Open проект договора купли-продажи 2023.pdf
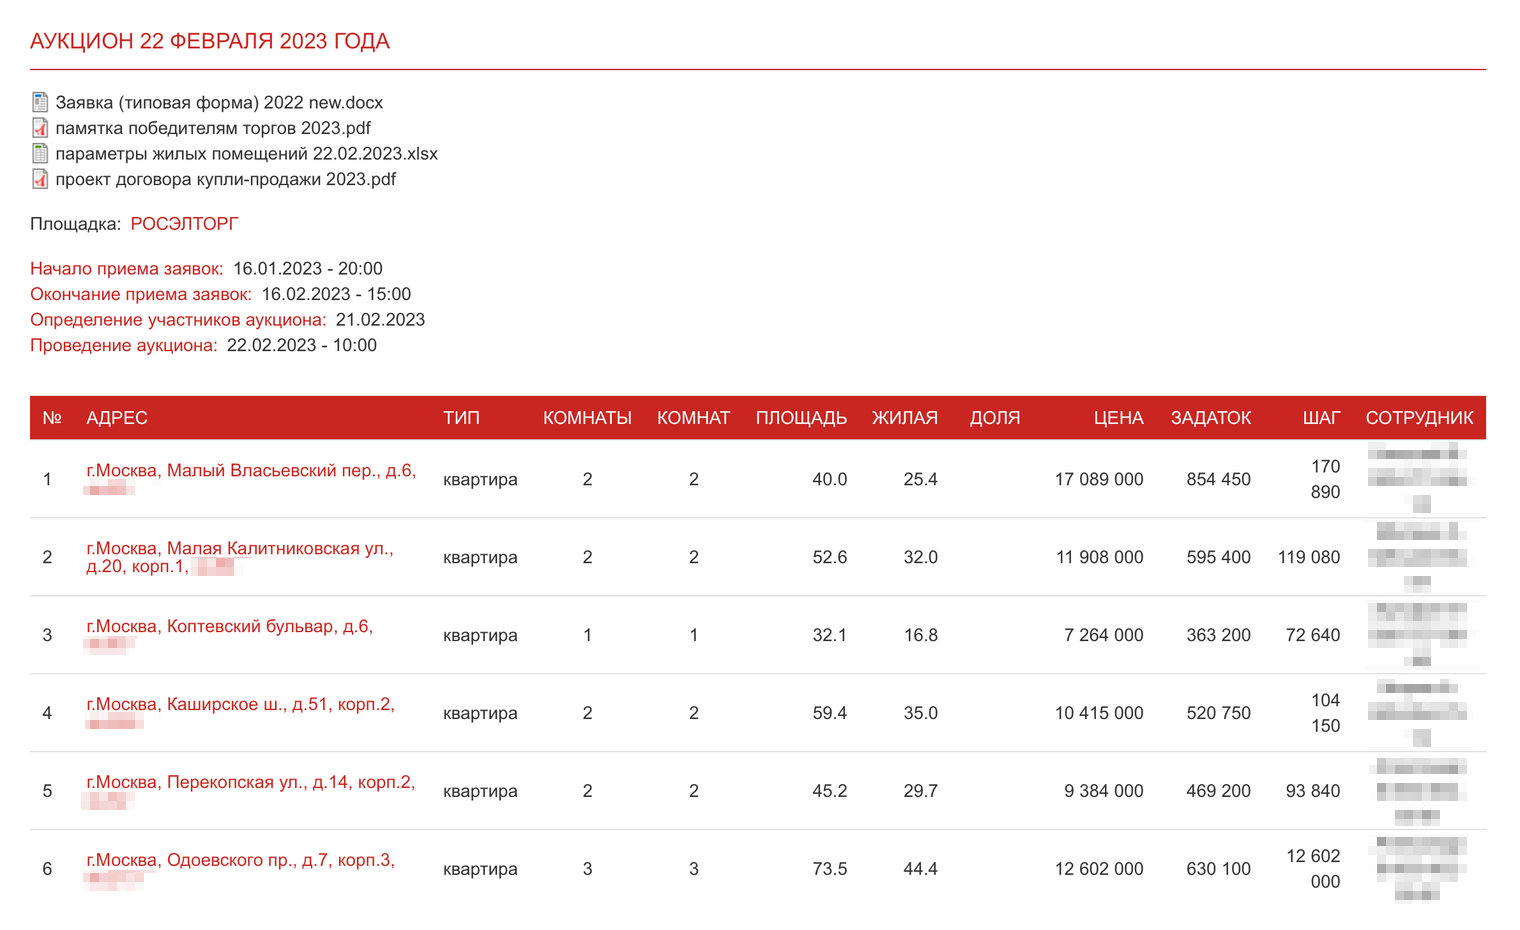The width and height of the screenshot is (1520, 930). 225,179
